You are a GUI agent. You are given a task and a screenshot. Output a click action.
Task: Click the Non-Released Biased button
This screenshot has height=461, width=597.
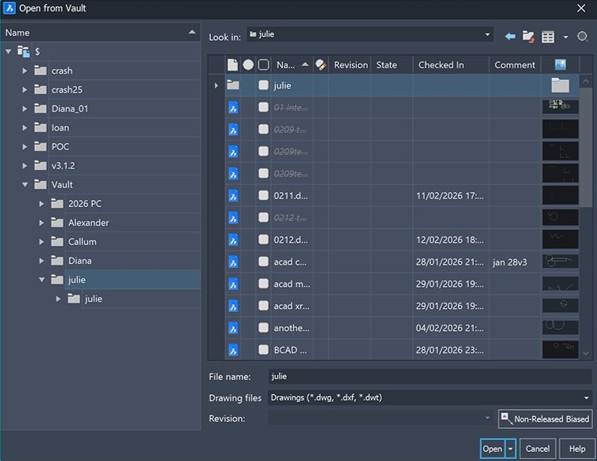coord(545,419)
